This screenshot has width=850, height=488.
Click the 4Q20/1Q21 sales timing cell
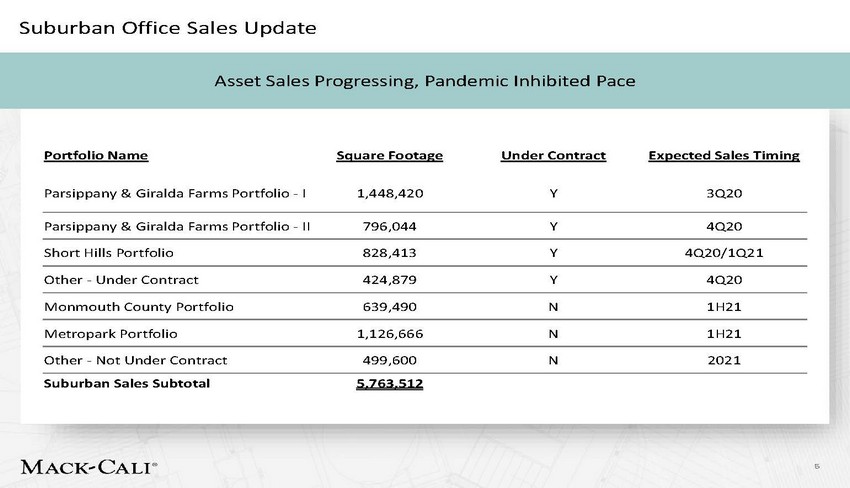(x=723, y=253)
